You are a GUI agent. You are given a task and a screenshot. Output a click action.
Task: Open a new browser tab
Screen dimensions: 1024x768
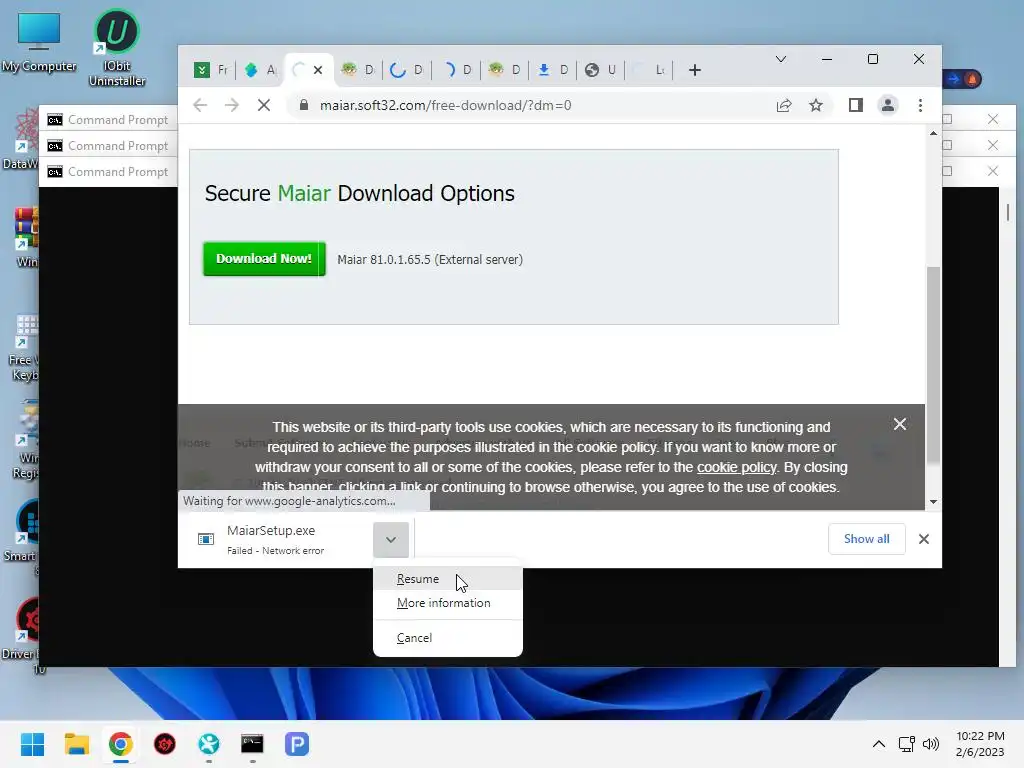click(x=695, y=70)
